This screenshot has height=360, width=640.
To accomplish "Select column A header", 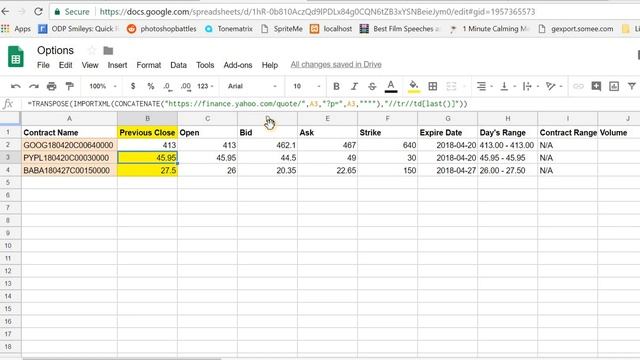I will coord(69,118).
